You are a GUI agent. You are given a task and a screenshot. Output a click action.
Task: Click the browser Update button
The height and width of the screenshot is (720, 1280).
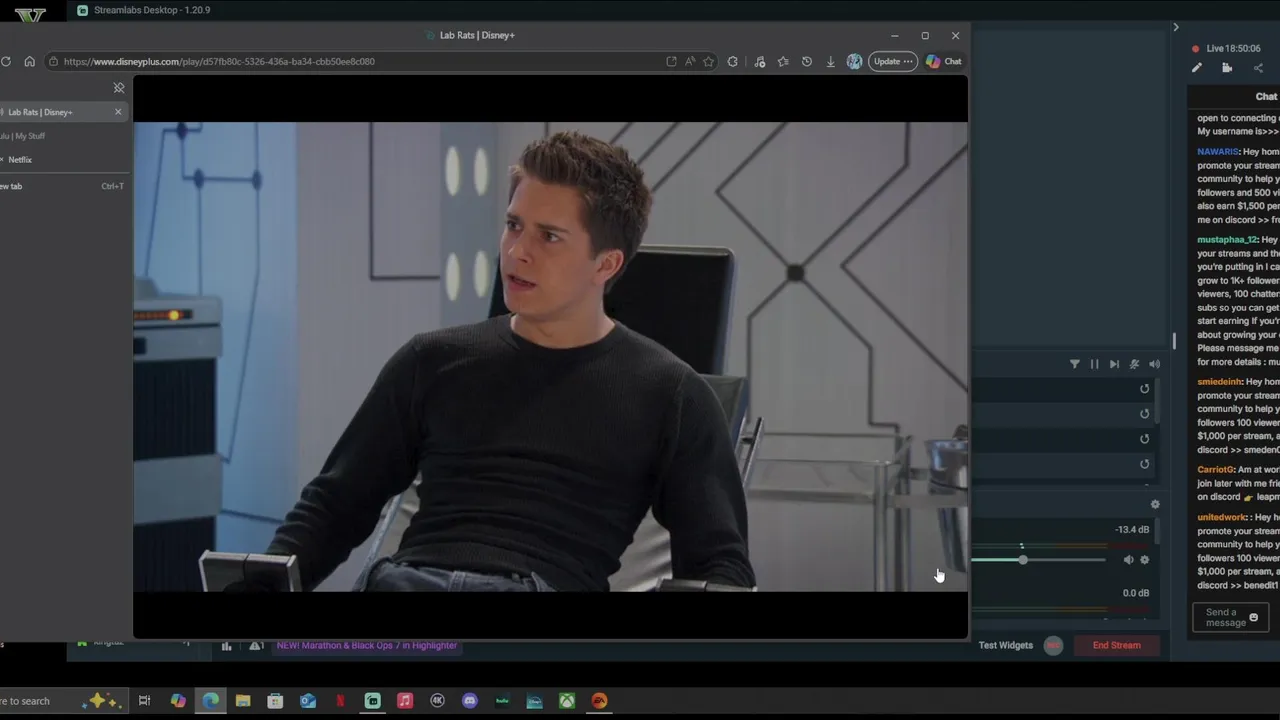point(892,61)
